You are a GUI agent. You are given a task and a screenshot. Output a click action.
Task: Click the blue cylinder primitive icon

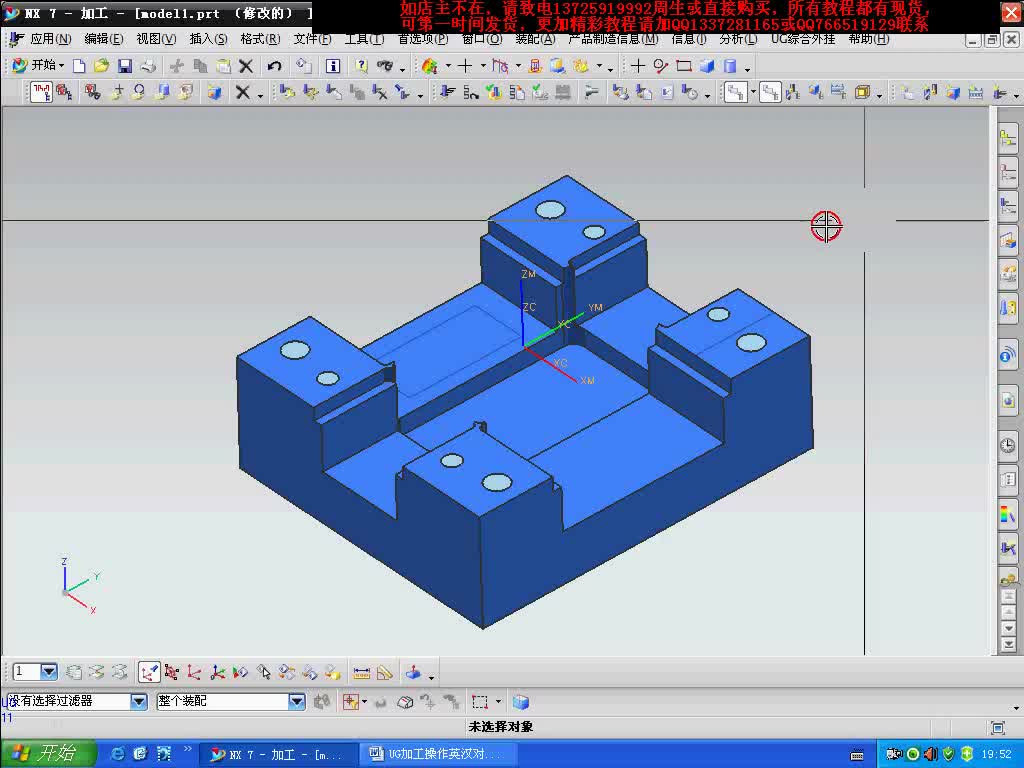tap(730, 66)
